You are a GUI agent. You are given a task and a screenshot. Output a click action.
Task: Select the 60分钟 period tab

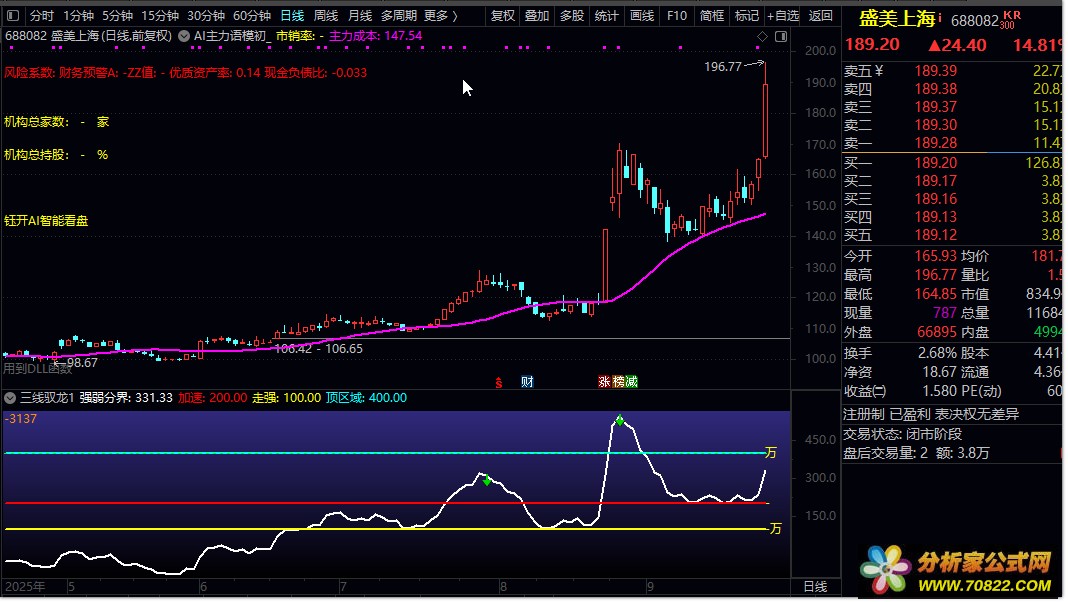[x=252, y=16]
